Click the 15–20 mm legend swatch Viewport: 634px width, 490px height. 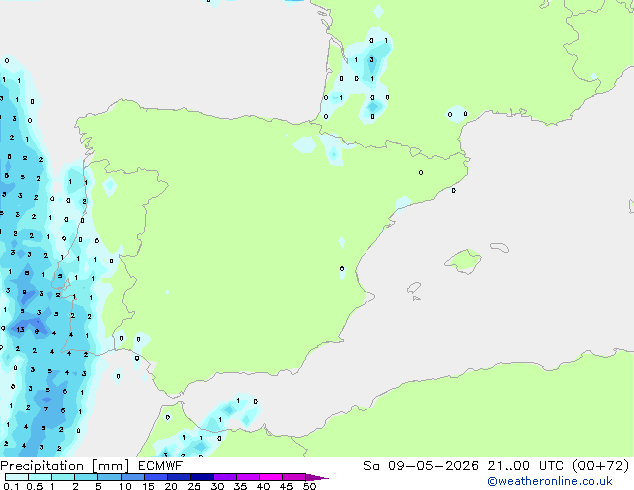coord(155,477)
